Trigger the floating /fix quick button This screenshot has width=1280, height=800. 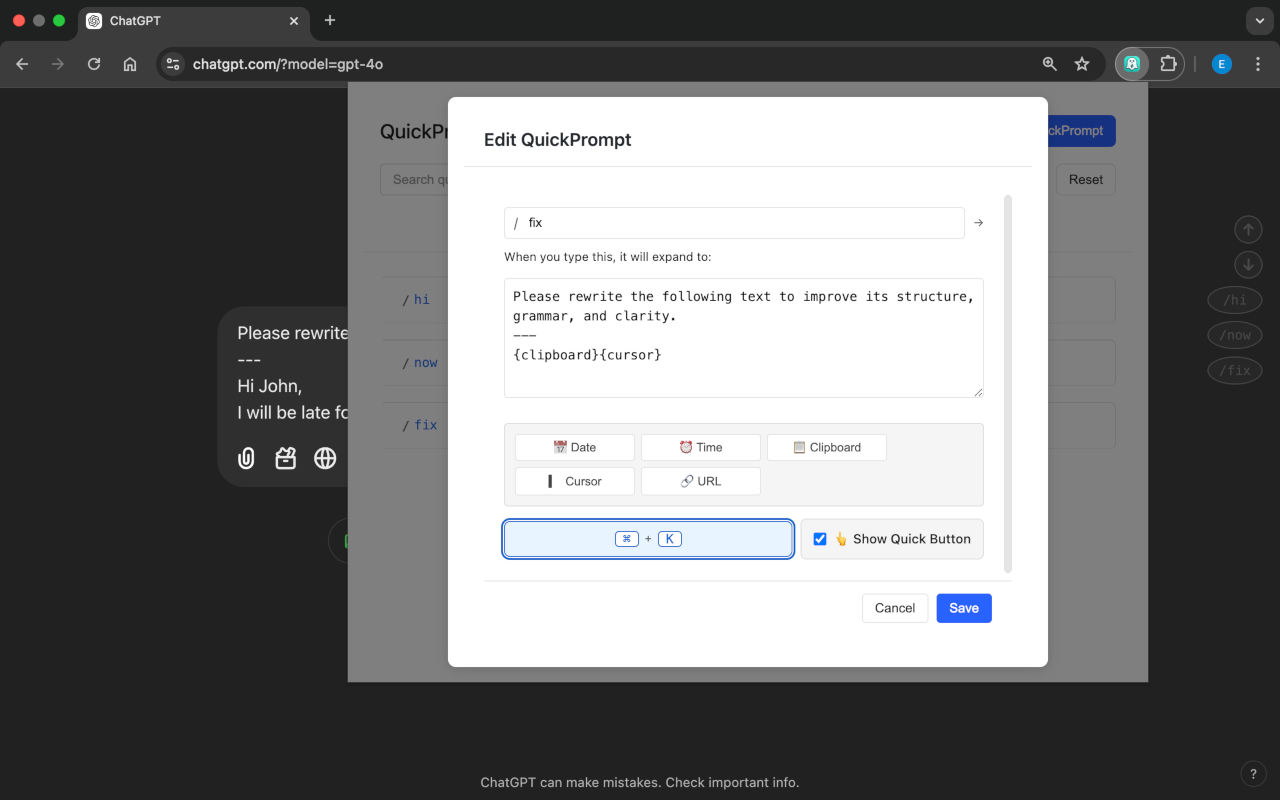(x=1234, y=370)
